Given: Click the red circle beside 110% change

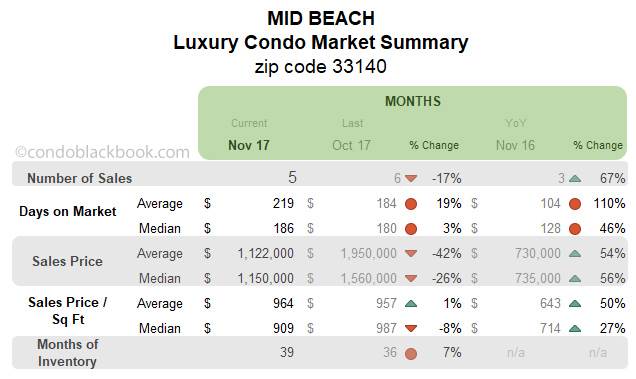Looking at the screenshot, I should 575,204.
